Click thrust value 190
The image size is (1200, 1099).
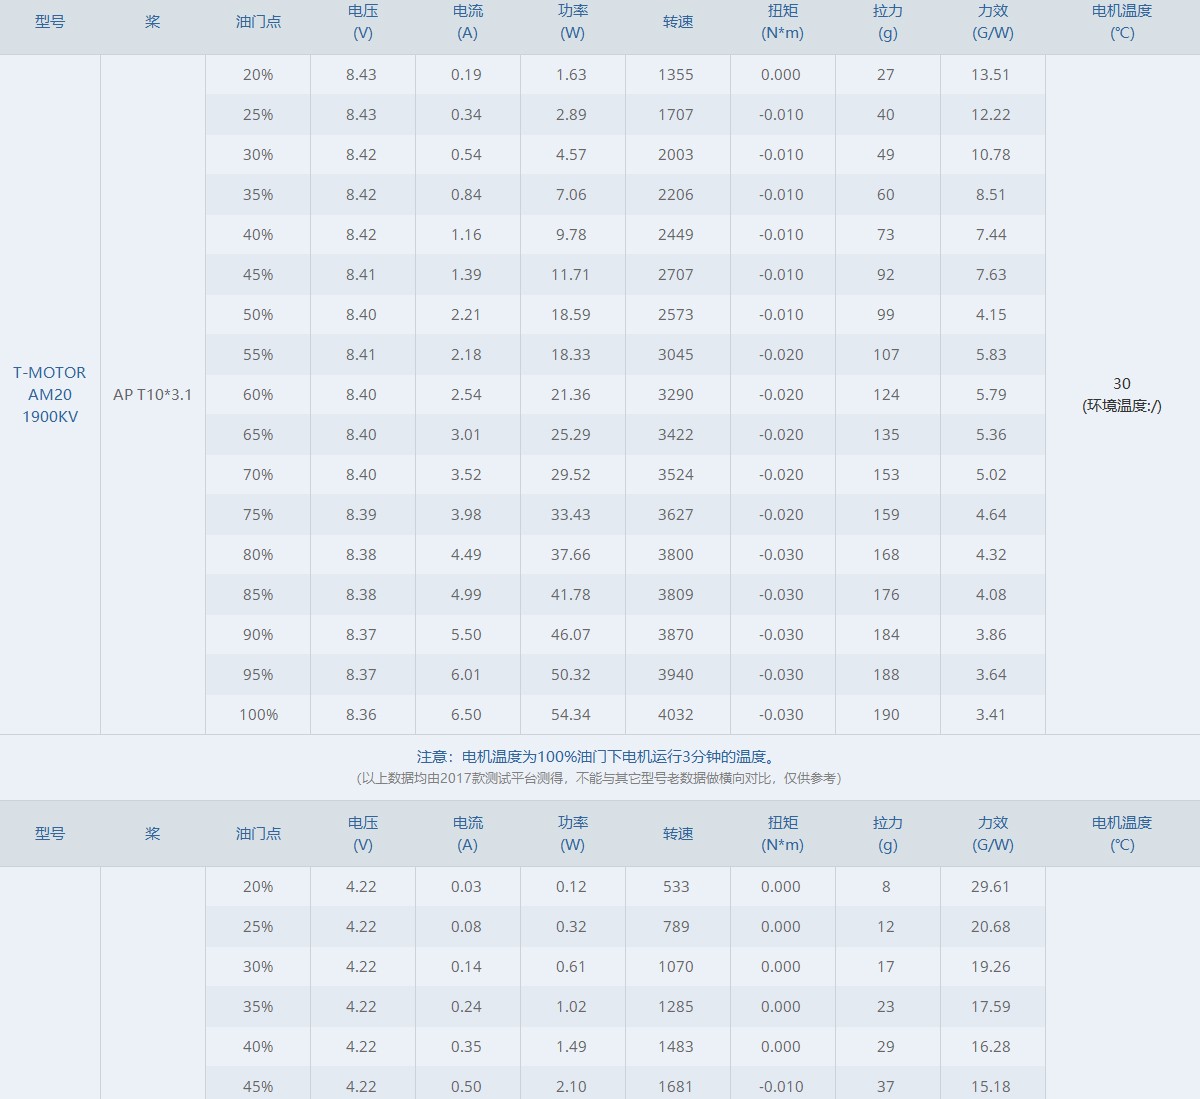[x=886, y=714]
